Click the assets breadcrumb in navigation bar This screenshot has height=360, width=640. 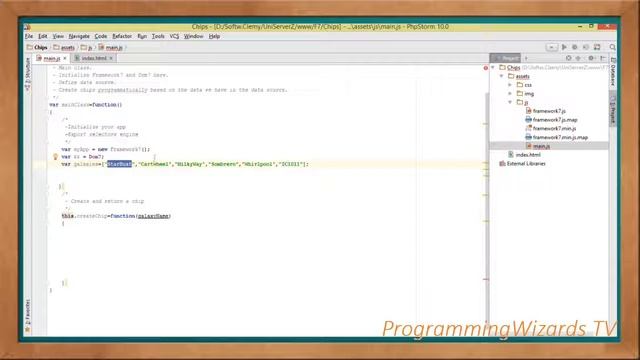pos(64,48)
